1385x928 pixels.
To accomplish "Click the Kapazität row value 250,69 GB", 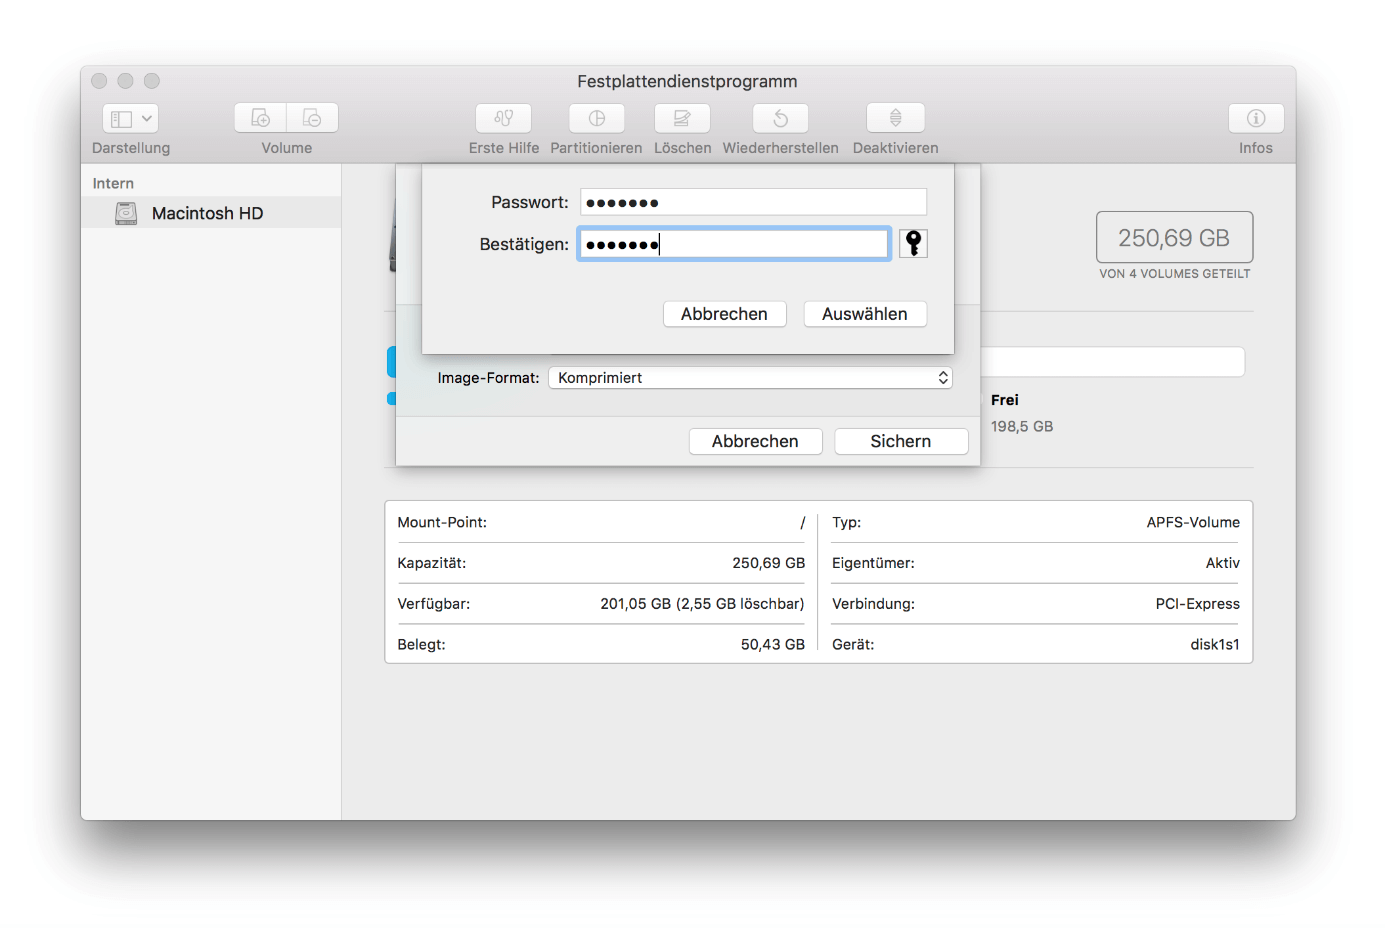I will coord(768,563).
